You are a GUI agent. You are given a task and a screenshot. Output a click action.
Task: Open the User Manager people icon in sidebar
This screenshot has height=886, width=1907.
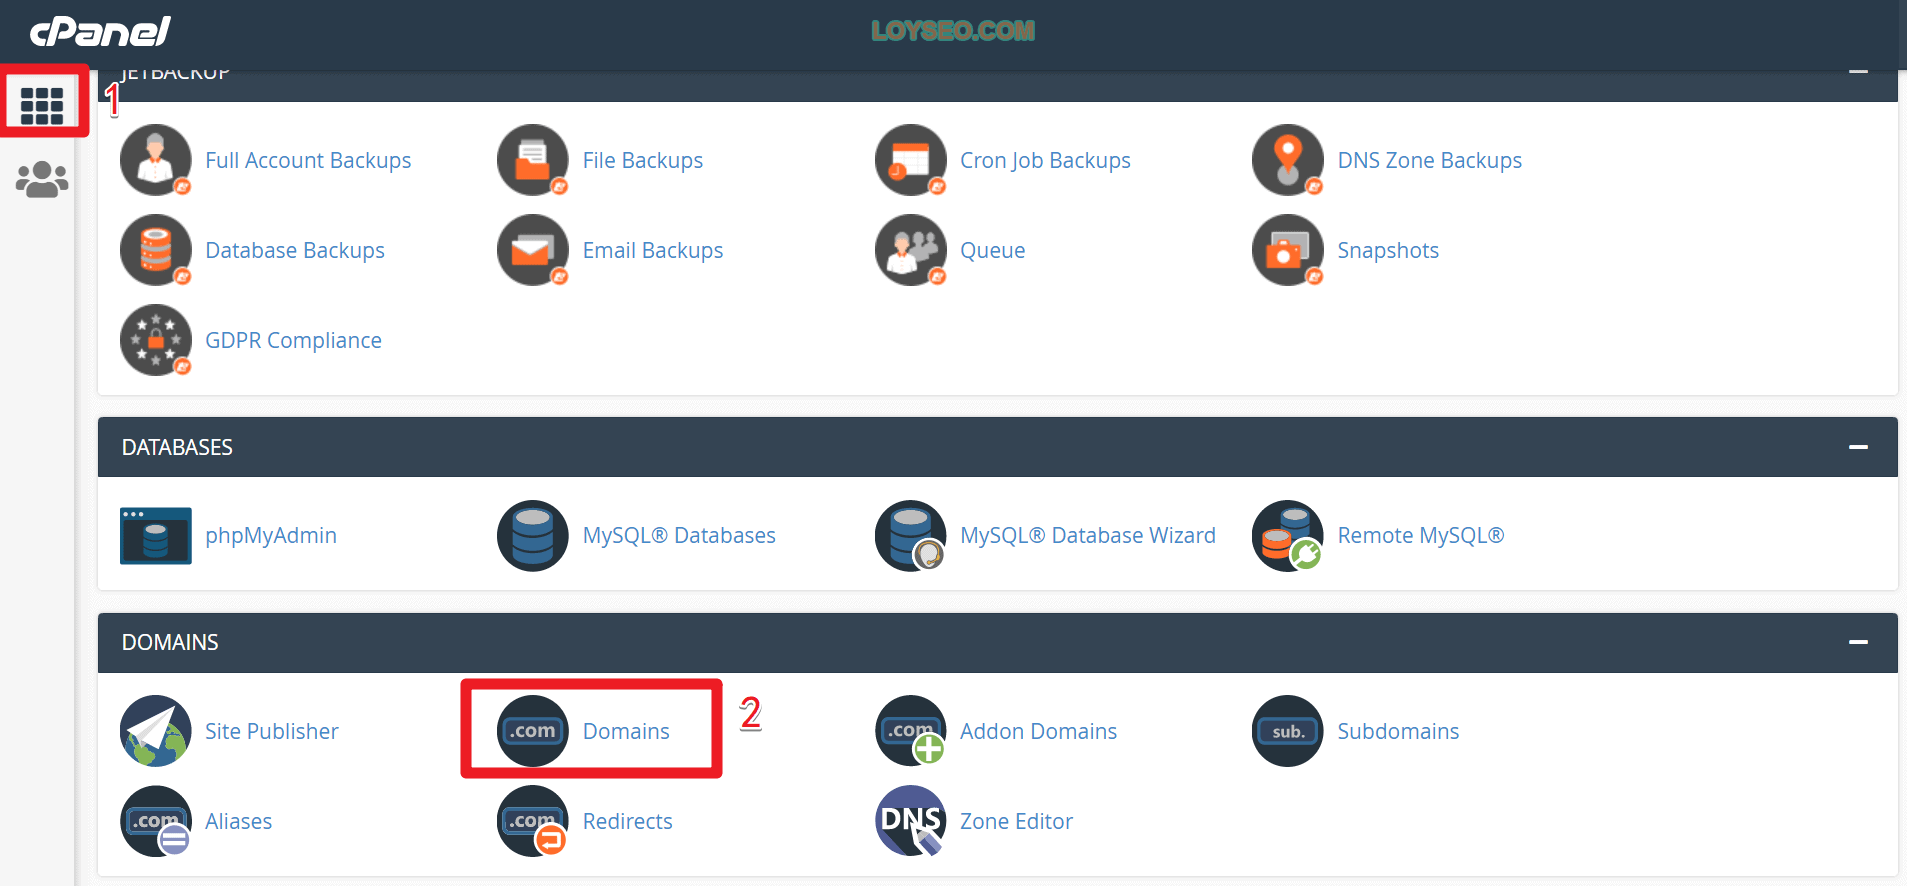tap(42, 180)
